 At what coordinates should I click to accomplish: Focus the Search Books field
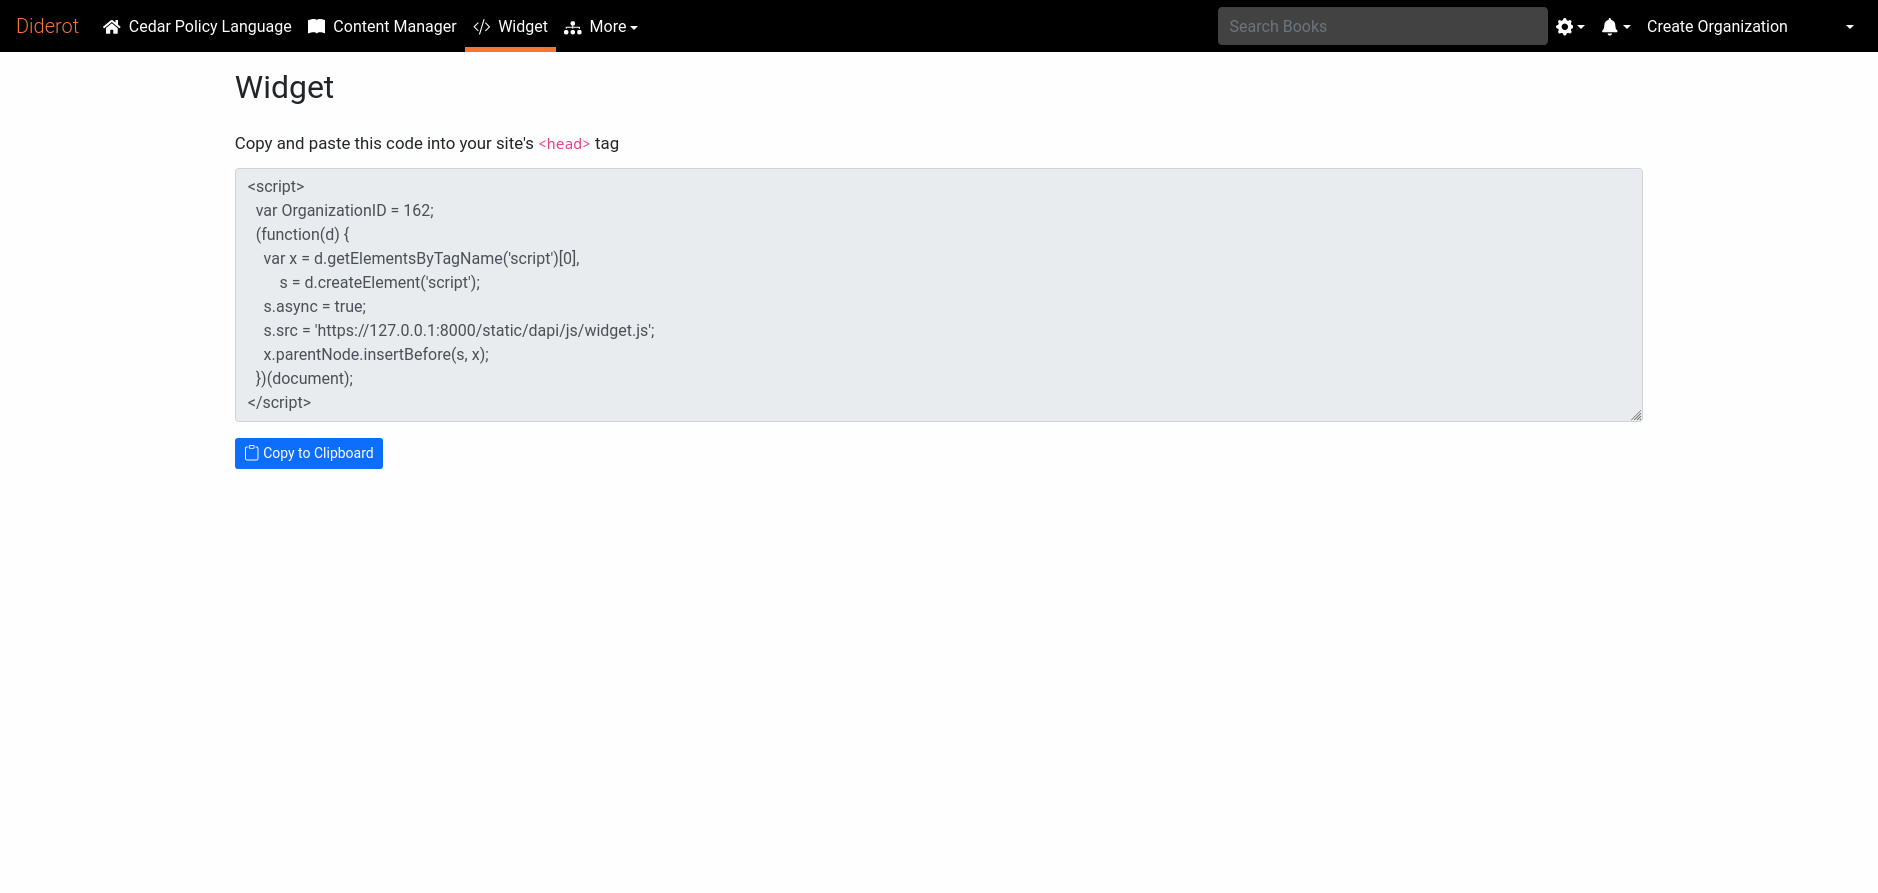(x=1382, y=26)
